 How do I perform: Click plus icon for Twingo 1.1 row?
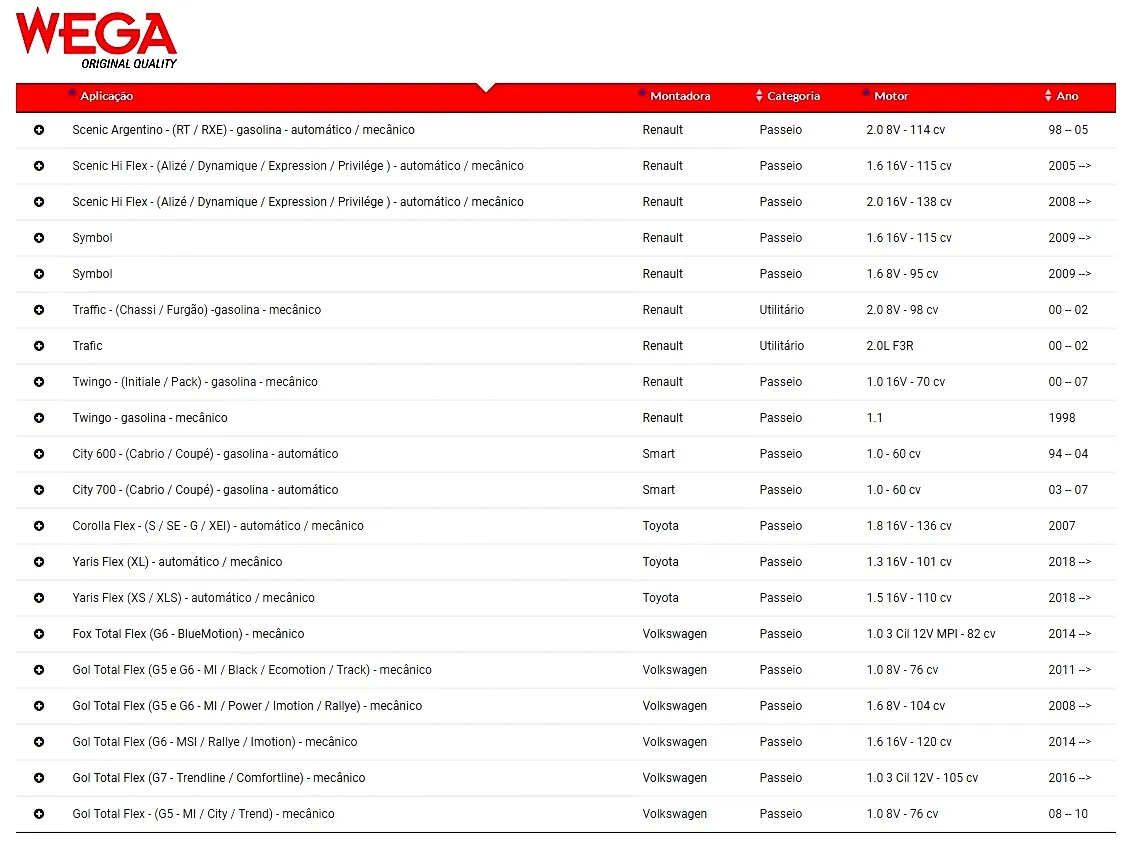pos(39,418)
